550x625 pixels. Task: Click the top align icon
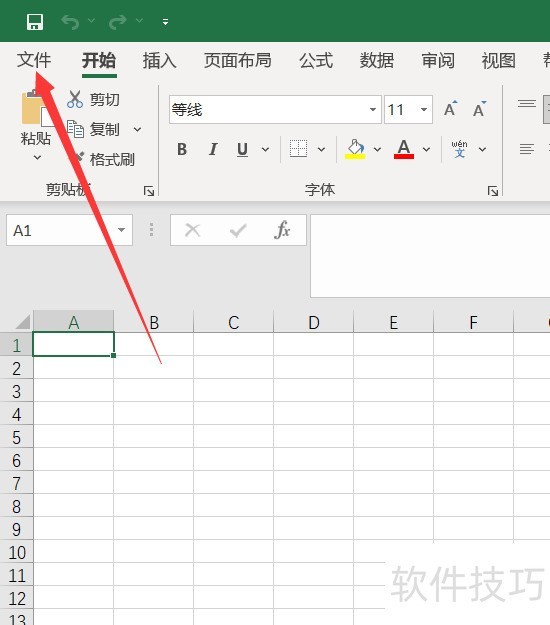tap(527, 104)
